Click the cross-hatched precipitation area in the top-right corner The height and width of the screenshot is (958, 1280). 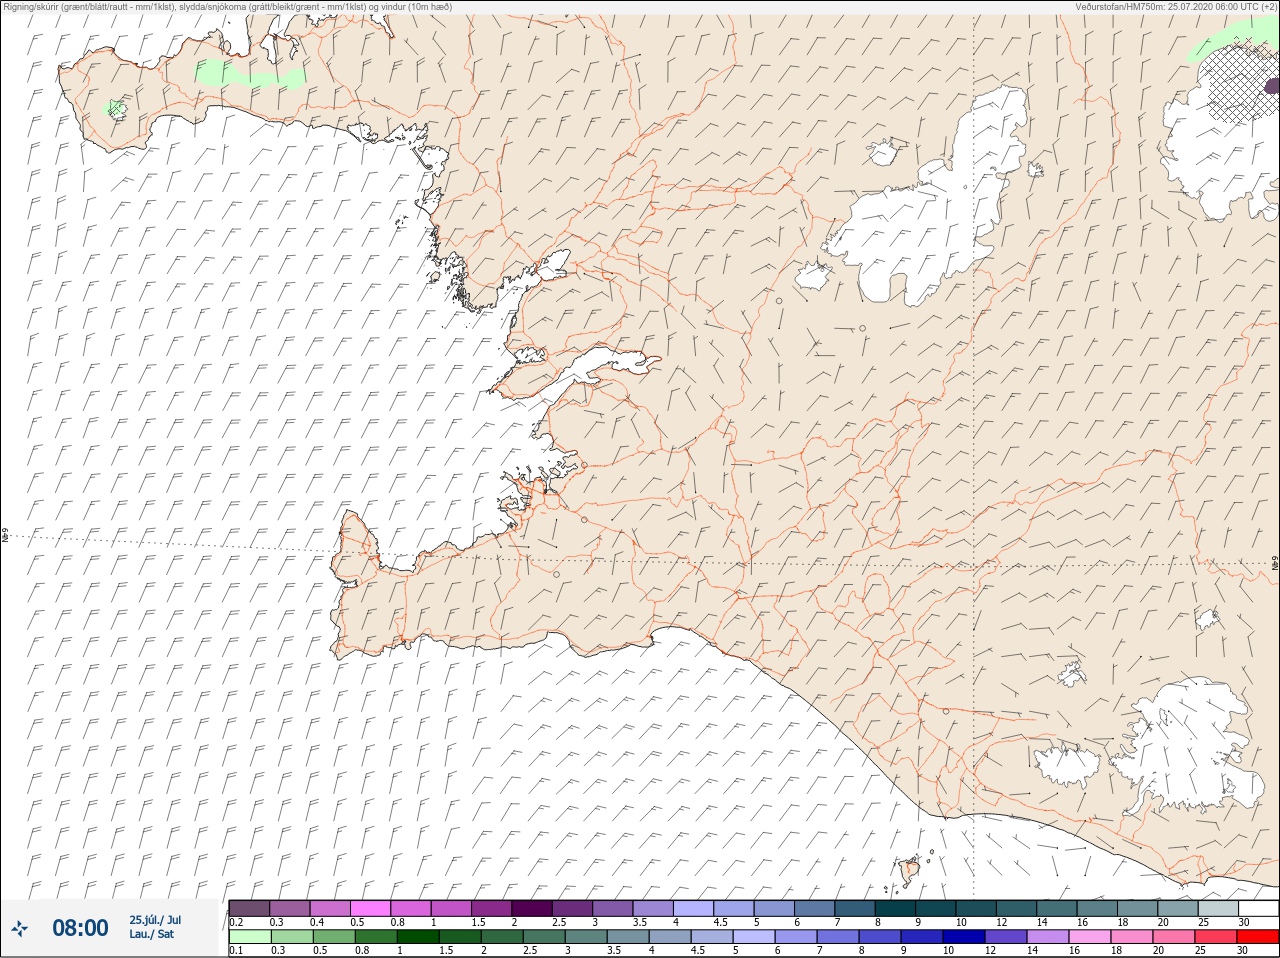pos(1238,83)
